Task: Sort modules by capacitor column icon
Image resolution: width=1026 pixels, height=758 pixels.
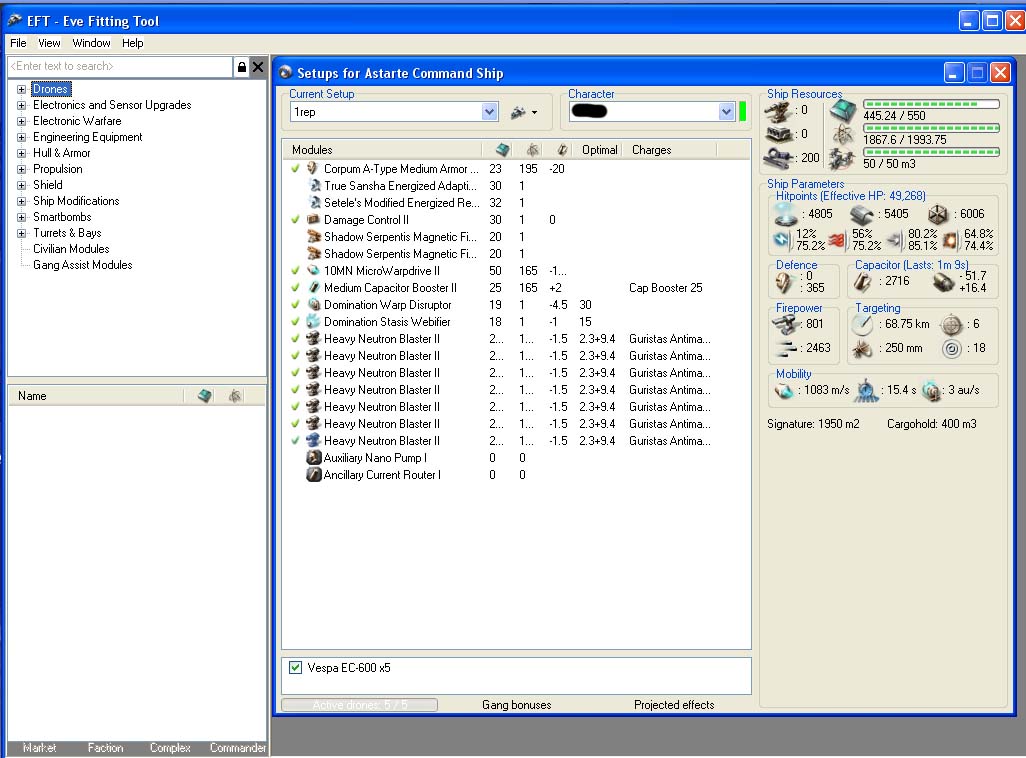Action: click(x=561, y=150)
